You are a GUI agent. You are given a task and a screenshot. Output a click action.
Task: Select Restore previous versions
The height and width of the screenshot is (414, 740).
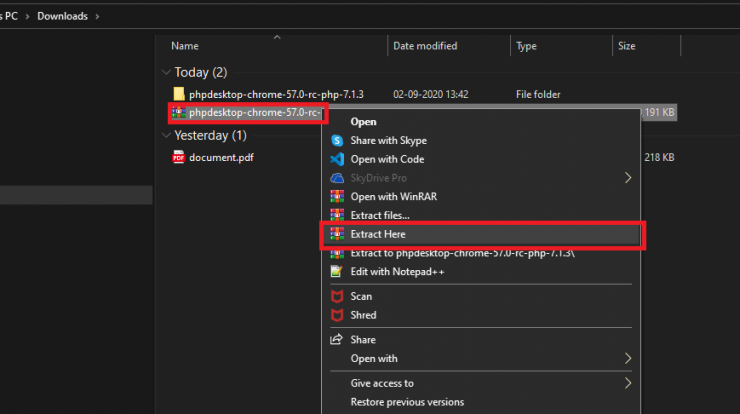(407, 402)
